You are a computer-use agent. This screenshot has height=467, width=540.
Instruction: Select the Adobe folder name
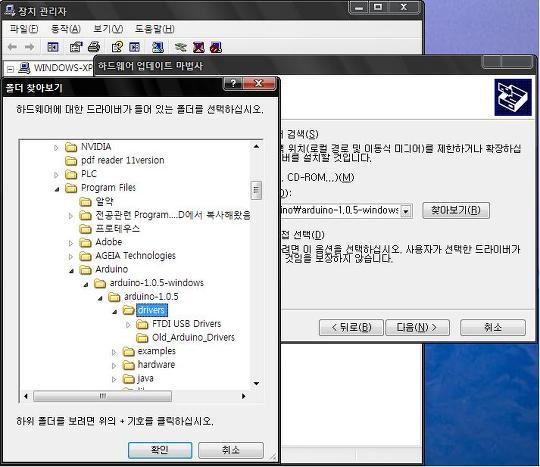pos(108,242)
